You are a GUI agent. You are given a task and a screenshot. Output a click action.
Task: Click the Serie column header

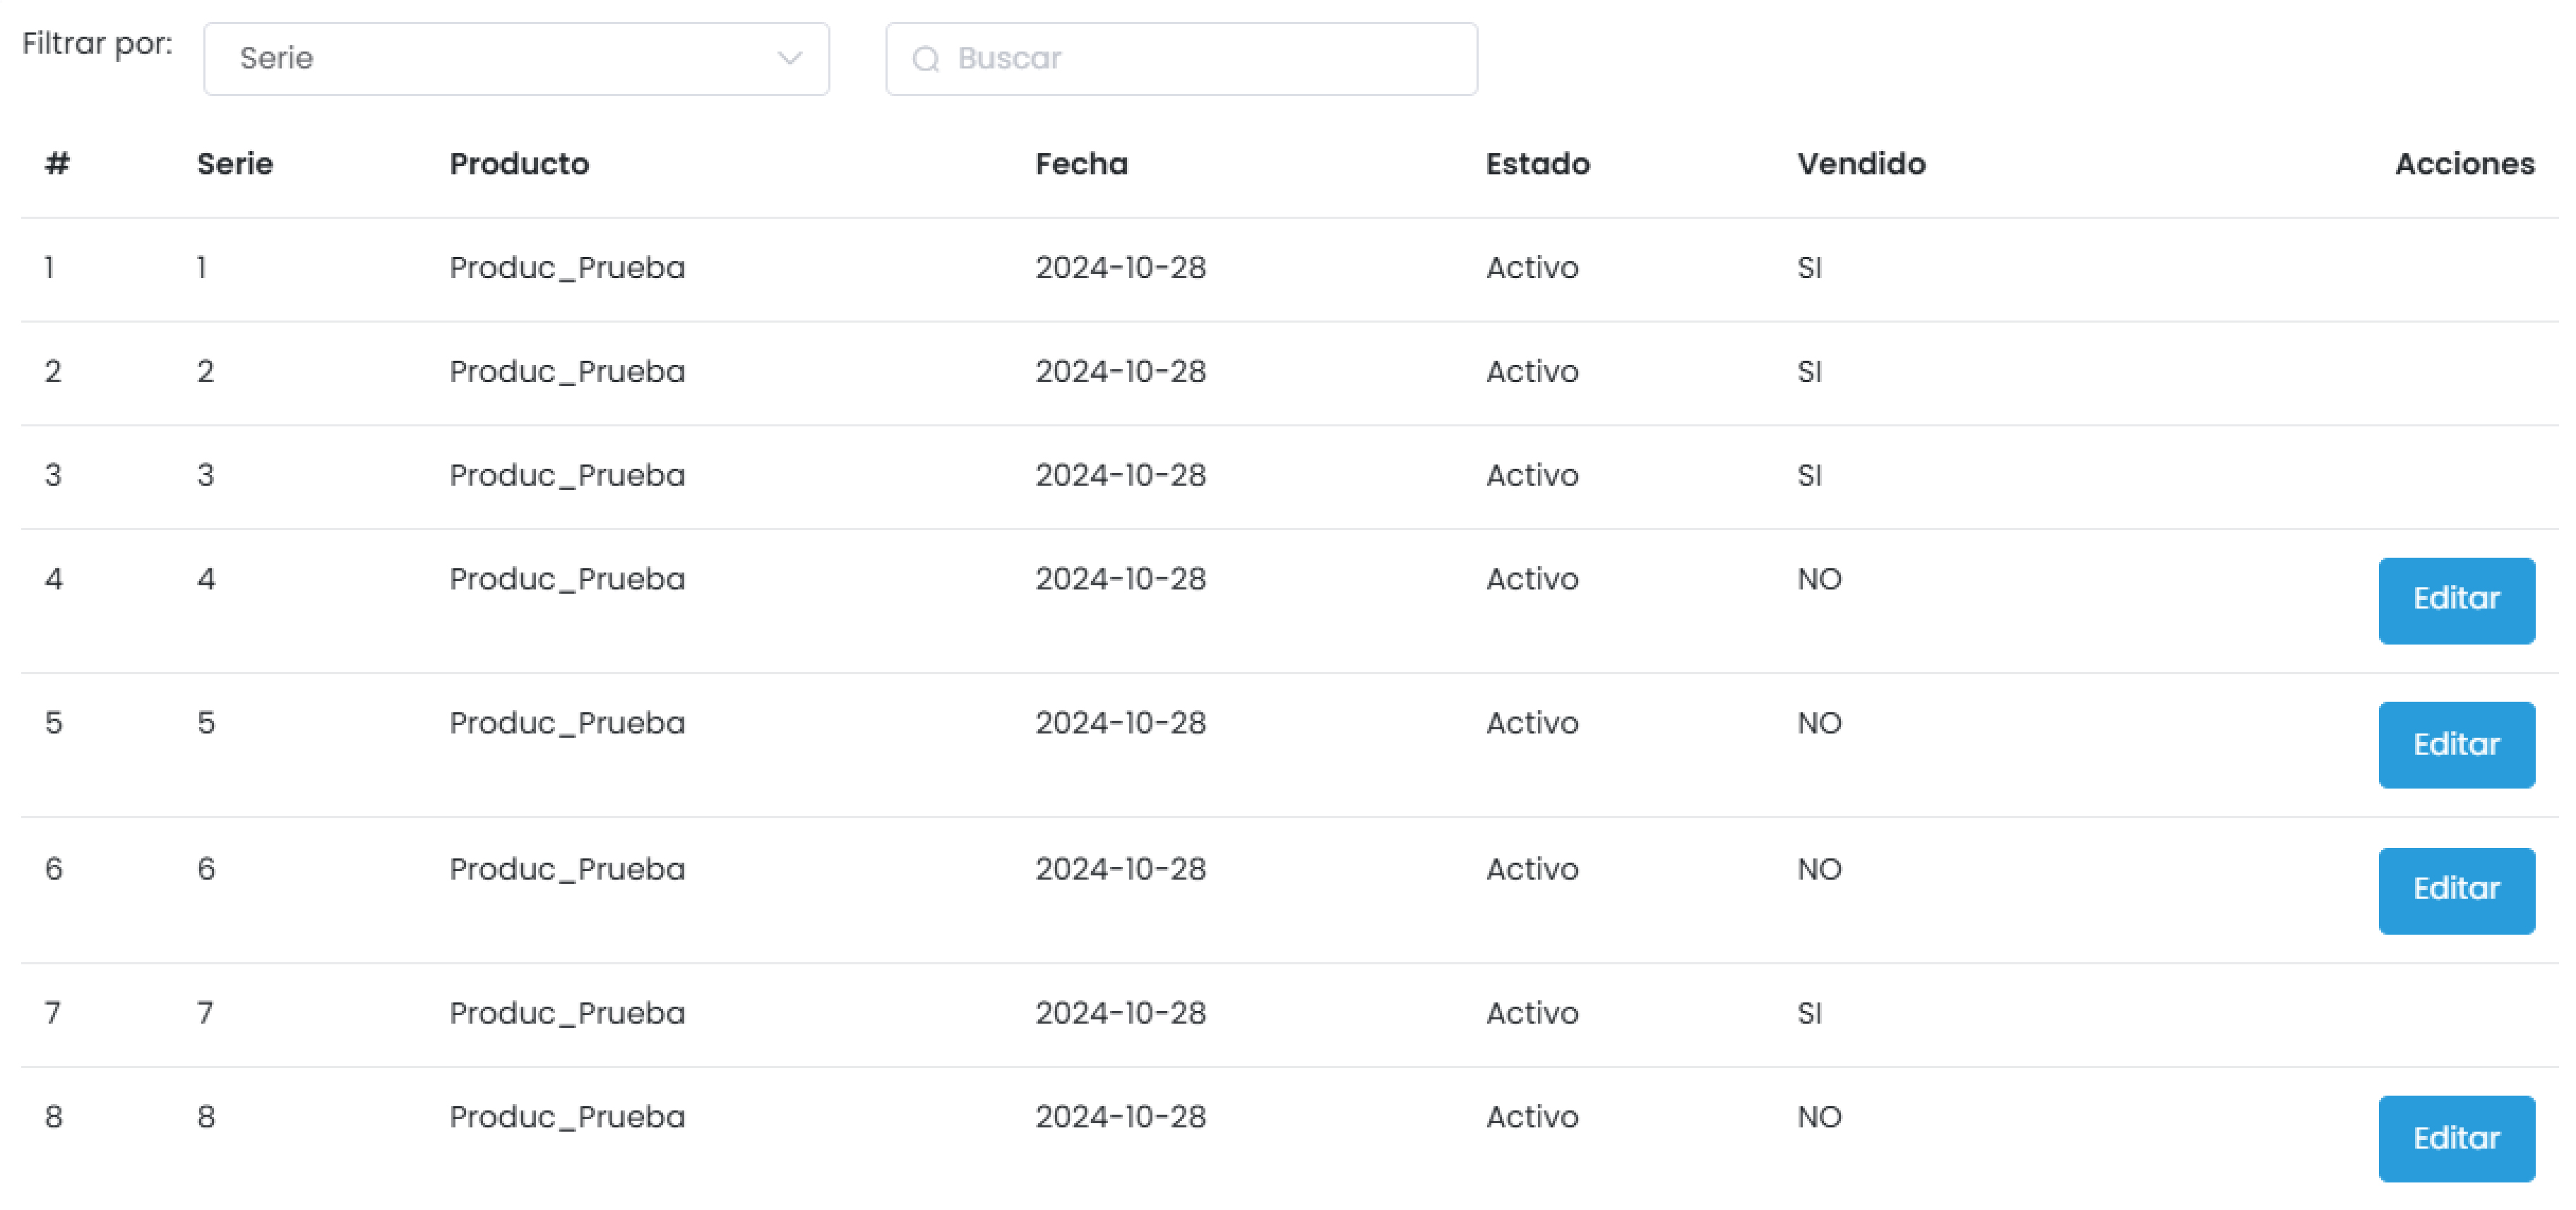(x=235, y=164)
